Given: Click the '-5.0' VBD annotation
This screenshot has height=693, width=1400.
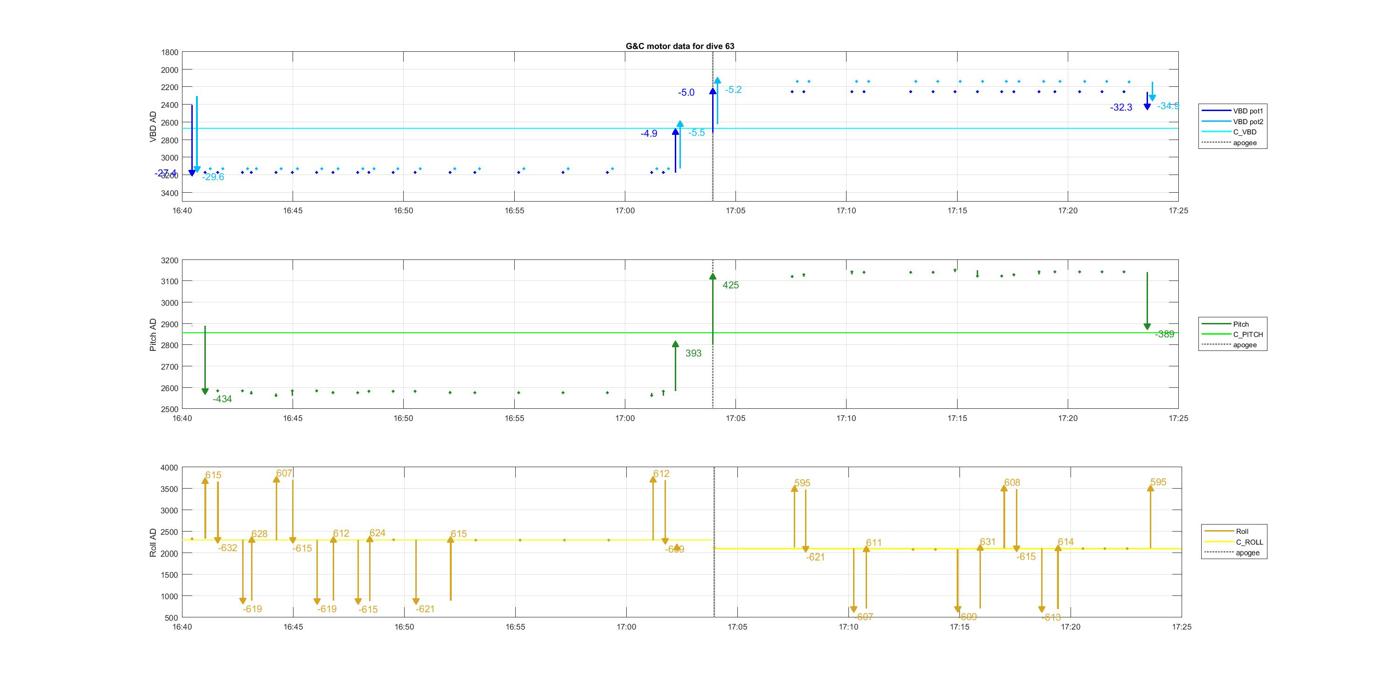Looking at the screenshot, I should click(x=686, y=93).
